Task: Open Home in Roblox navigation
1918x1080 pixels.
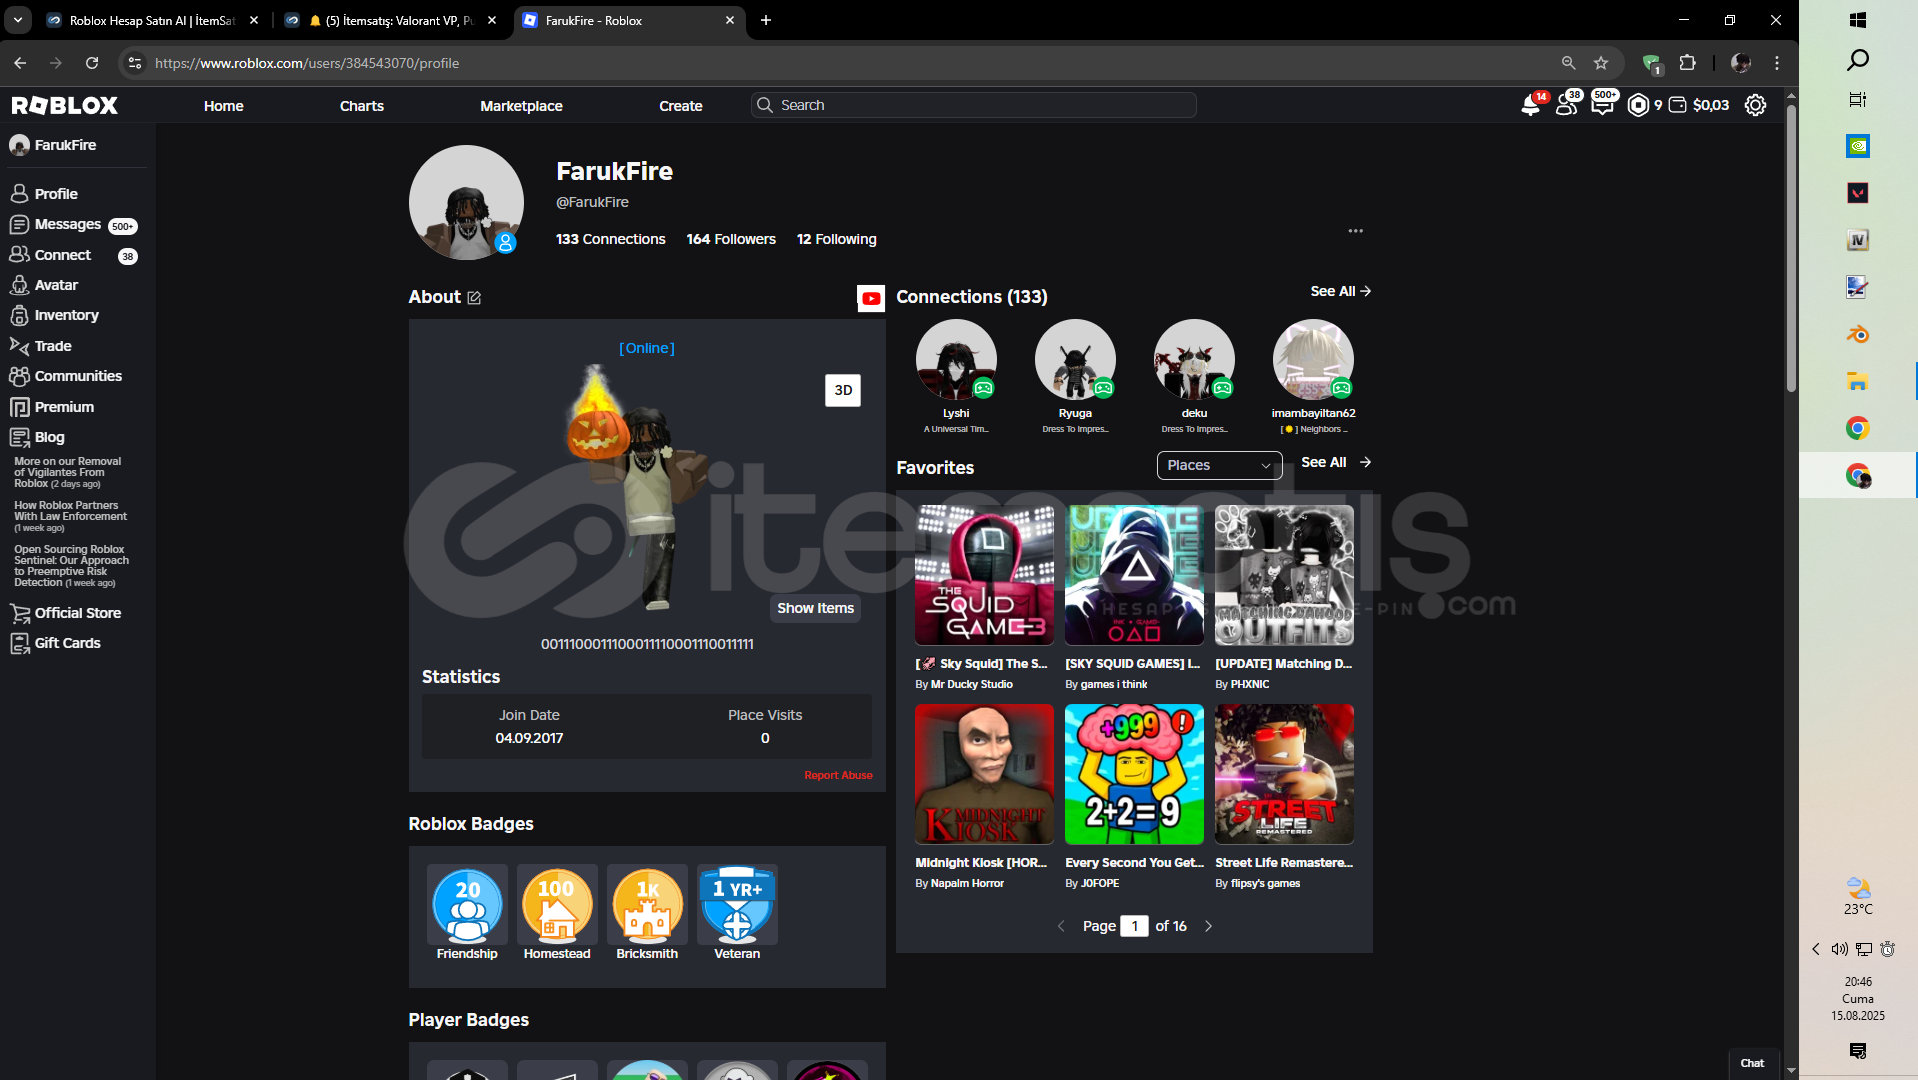Action: [x=224, y=106]
